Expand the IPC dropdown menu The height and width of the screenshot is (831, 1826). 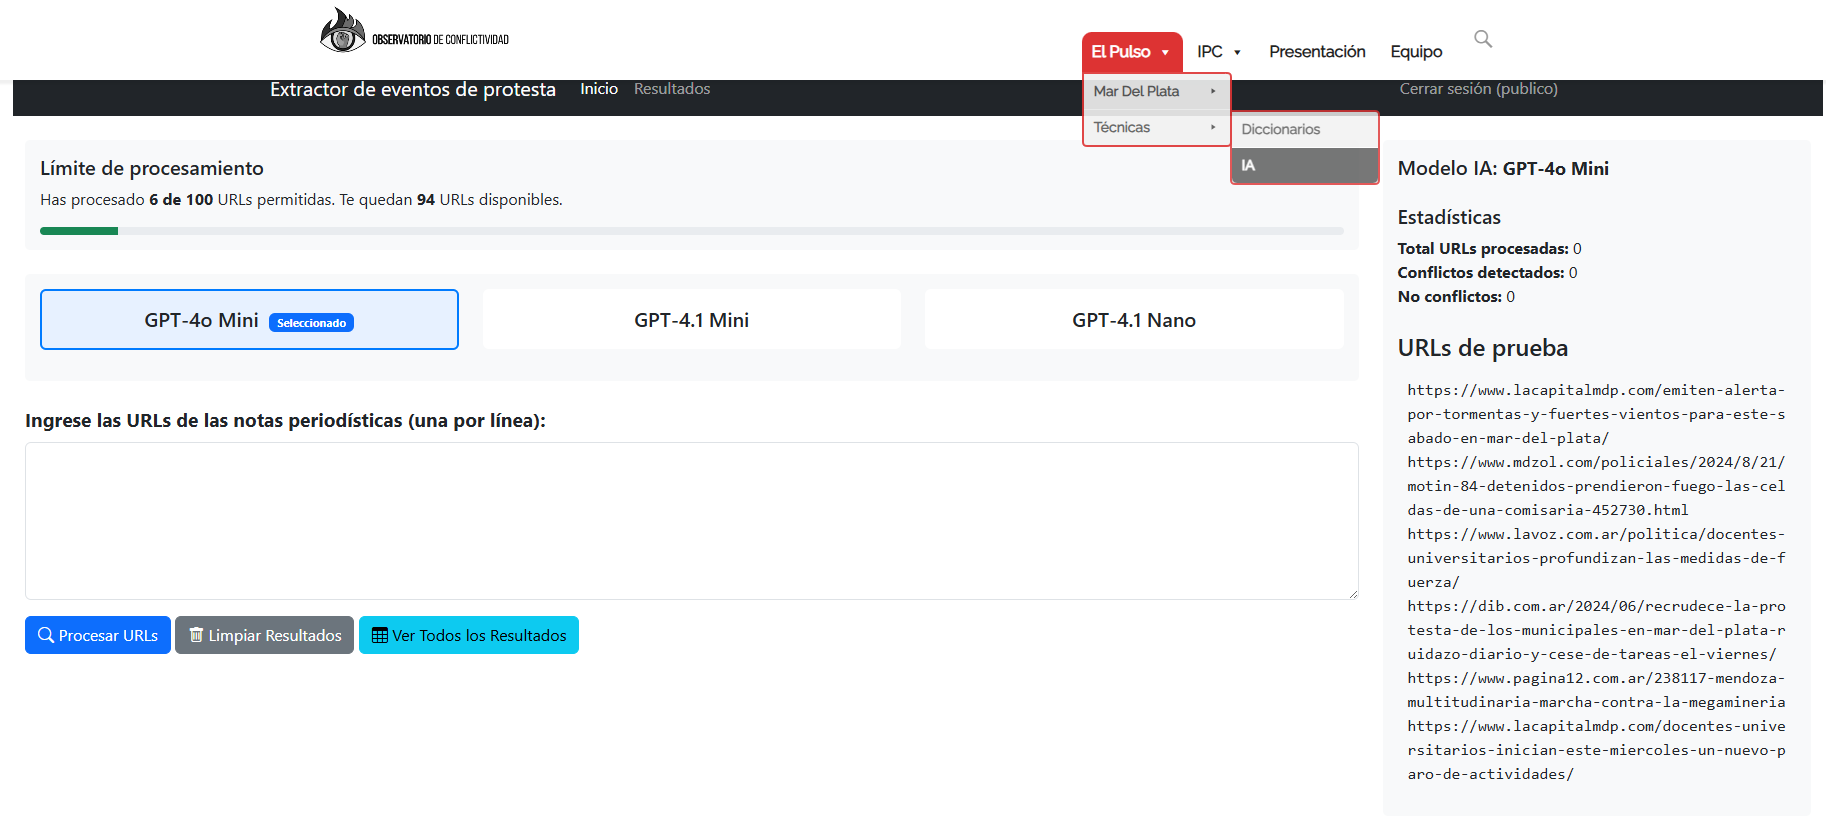1218,52
